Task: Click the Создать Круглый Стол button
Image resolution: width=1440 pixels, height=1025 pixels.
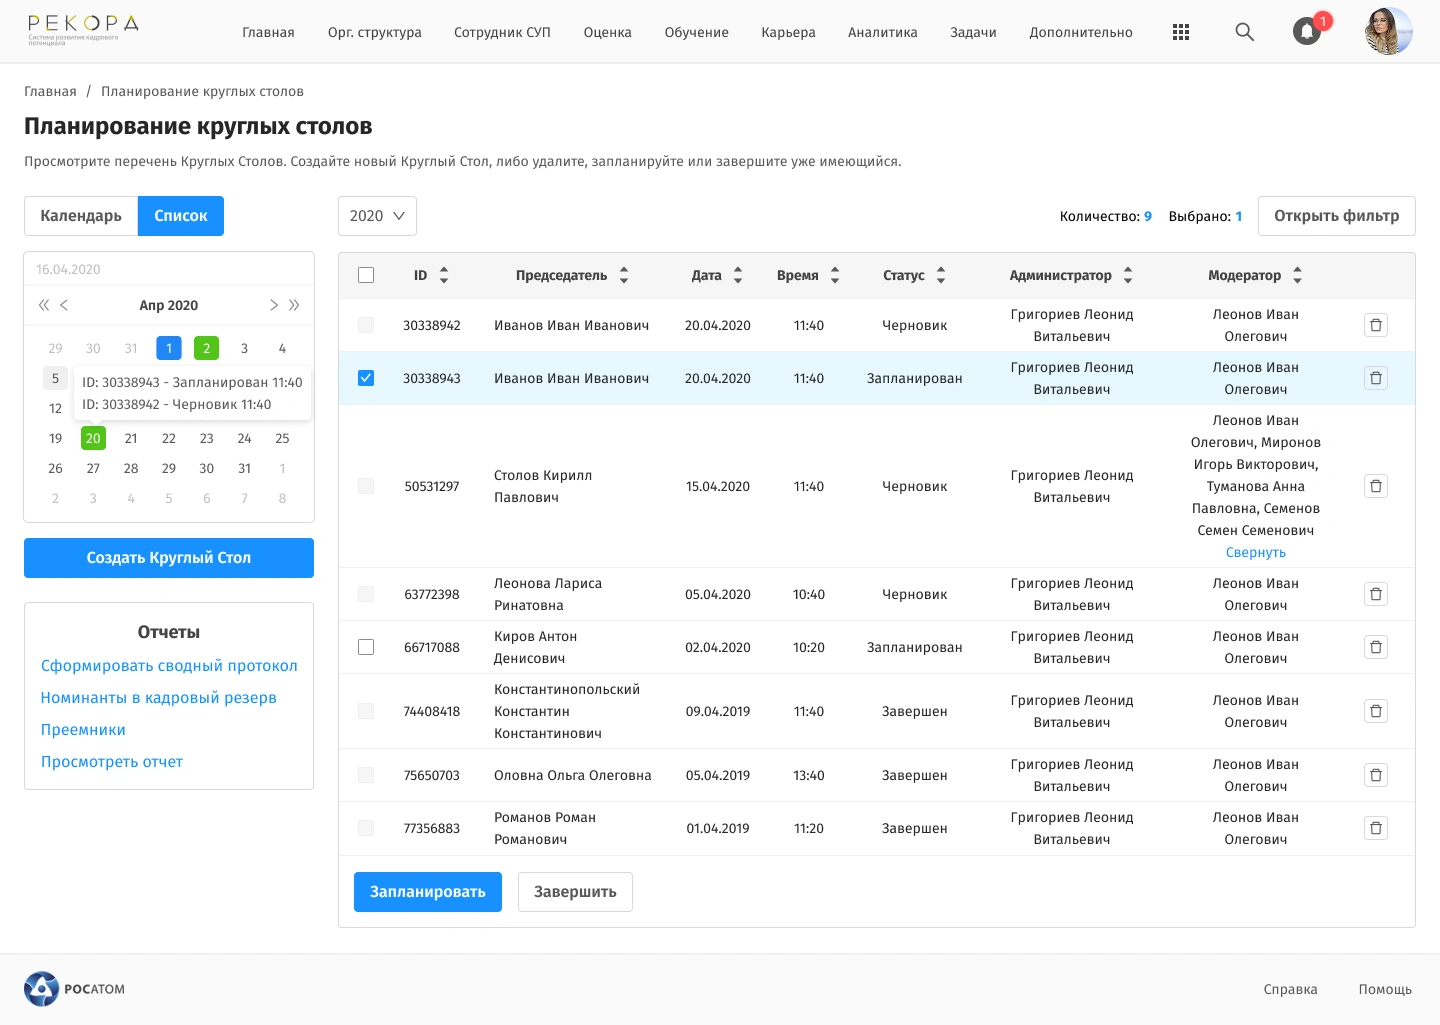Action: click(x=168, y=557)
